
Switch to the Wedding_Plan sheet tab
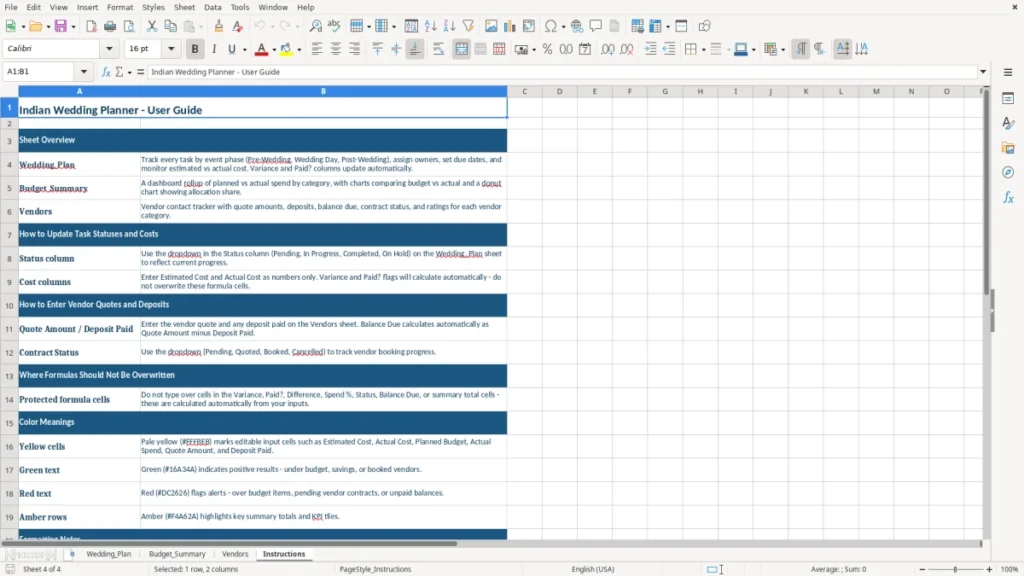[x=108, y=554]
